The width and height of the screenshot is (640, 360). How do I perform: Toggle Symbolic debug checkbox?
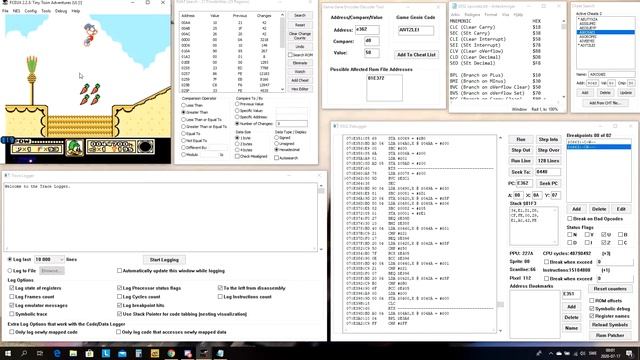point(591,309)
